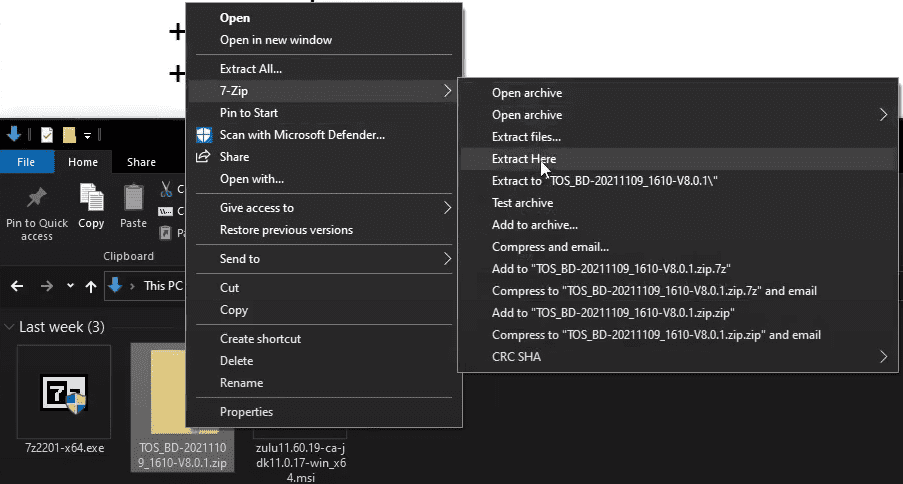The image size is (903, 484).
Task: Expand the Send to submenu
Action: coord(447,259)
